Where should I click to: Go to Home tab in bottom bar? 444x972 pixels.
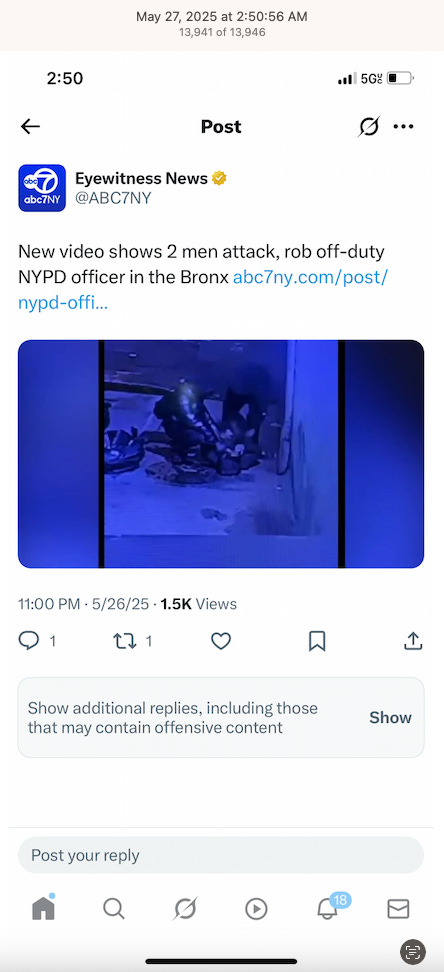tap(43, 909)
